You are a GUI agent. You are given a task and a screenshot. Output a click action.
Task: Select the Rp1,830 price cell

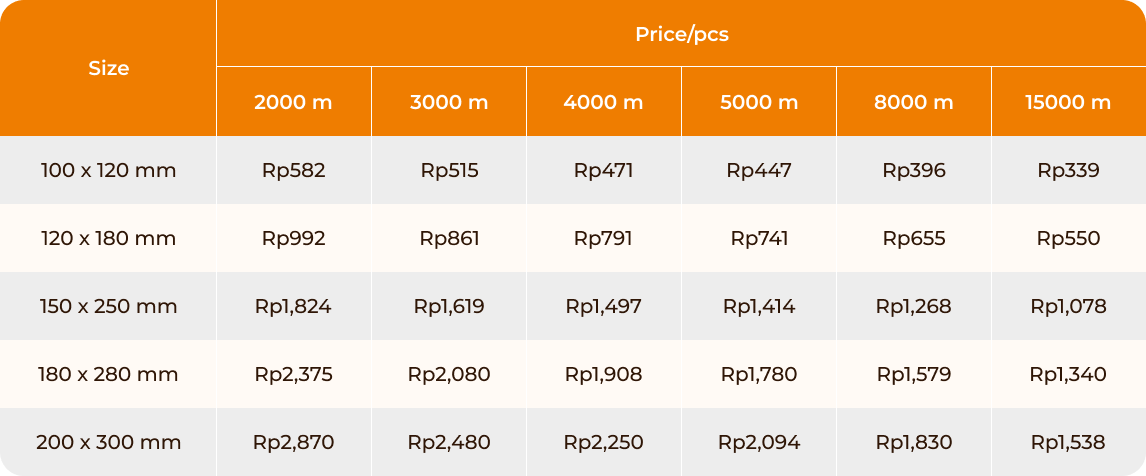pyautogui.click(x=914, y=442)
